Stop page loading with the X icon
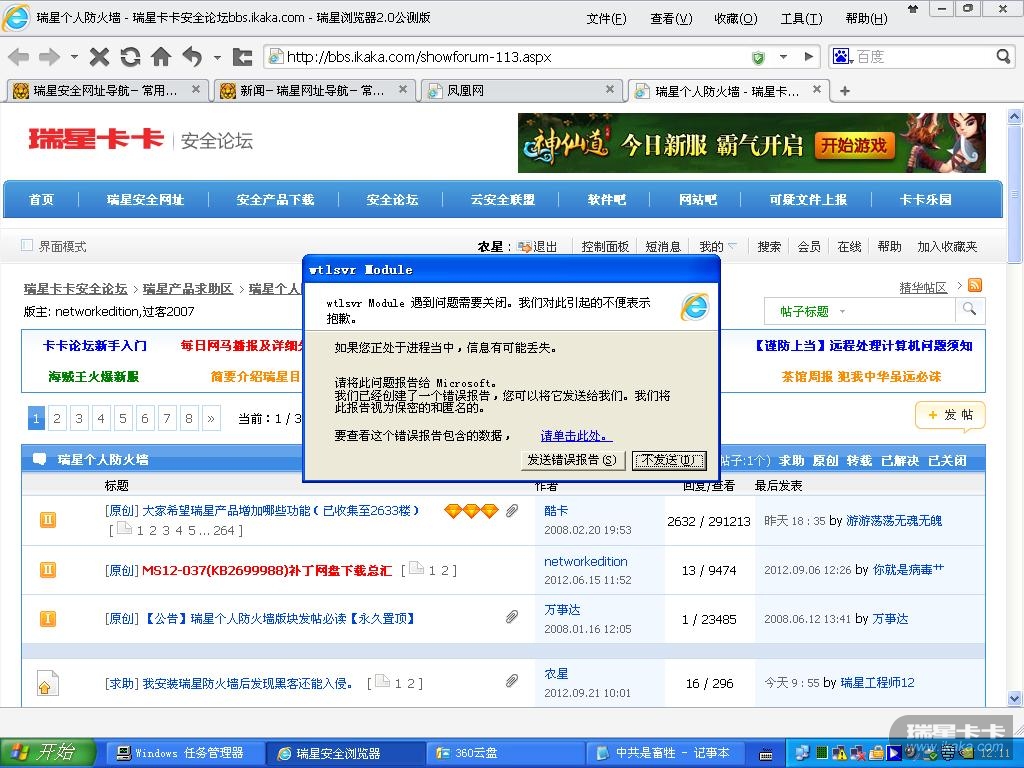The width and height of the screenshot is (1024, 768). [99, 57]
